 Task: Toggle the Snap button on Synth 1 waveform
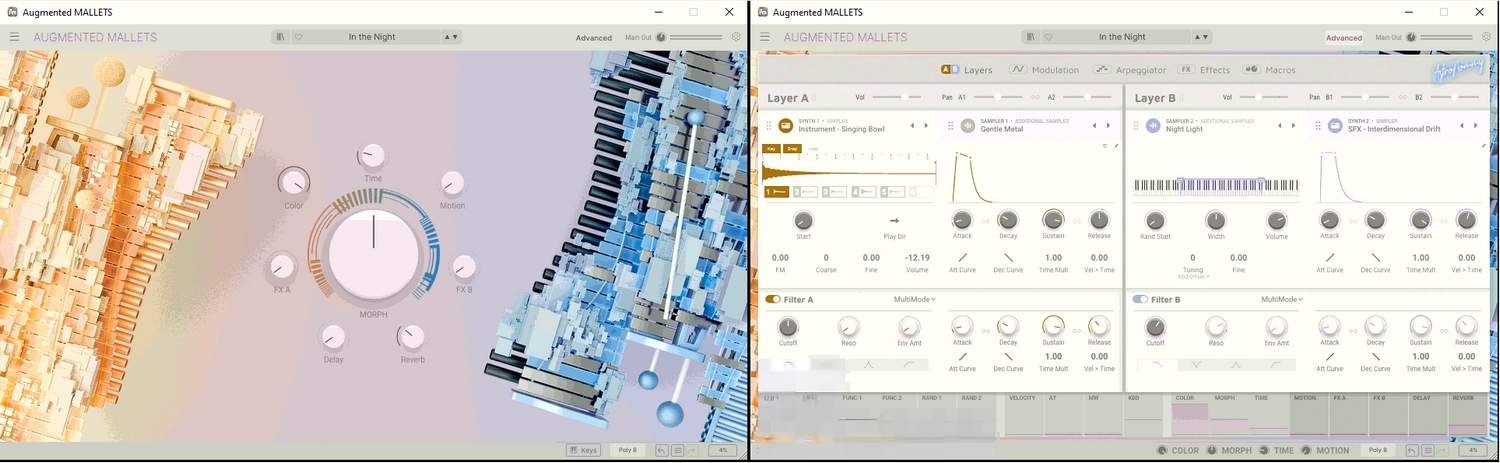tap(792, 148)
